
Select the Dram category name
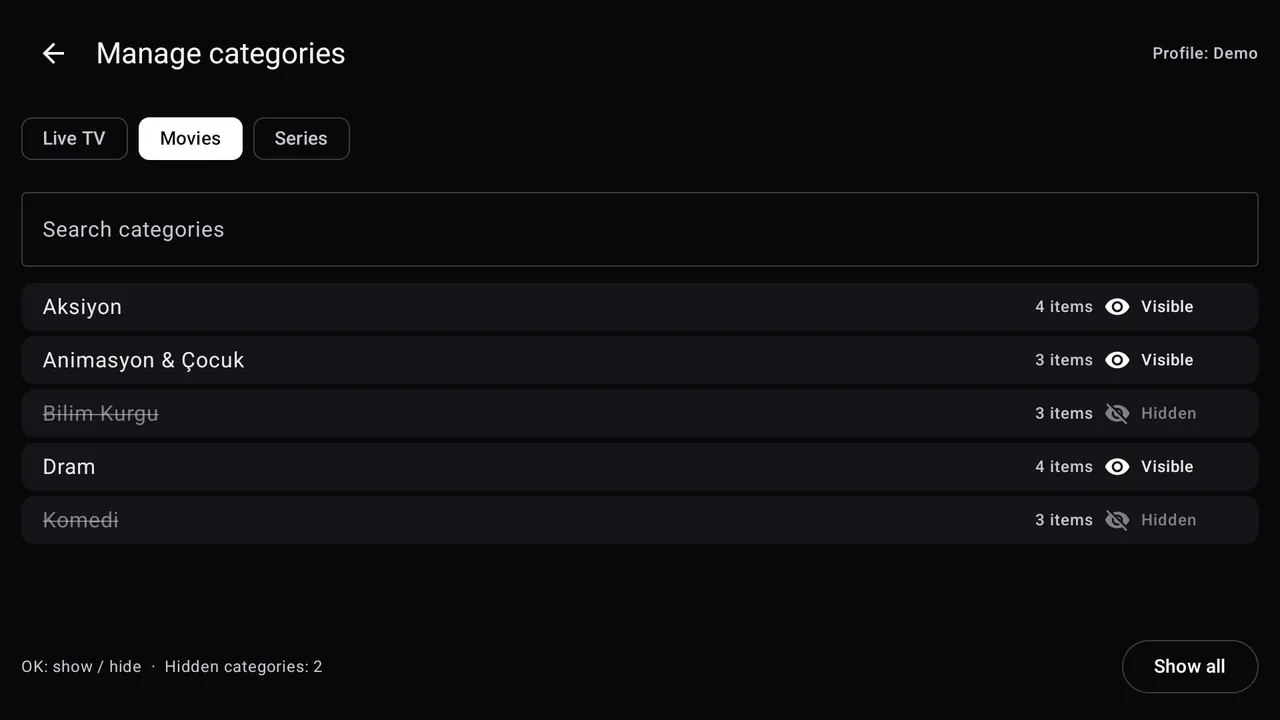click(69, 467)
